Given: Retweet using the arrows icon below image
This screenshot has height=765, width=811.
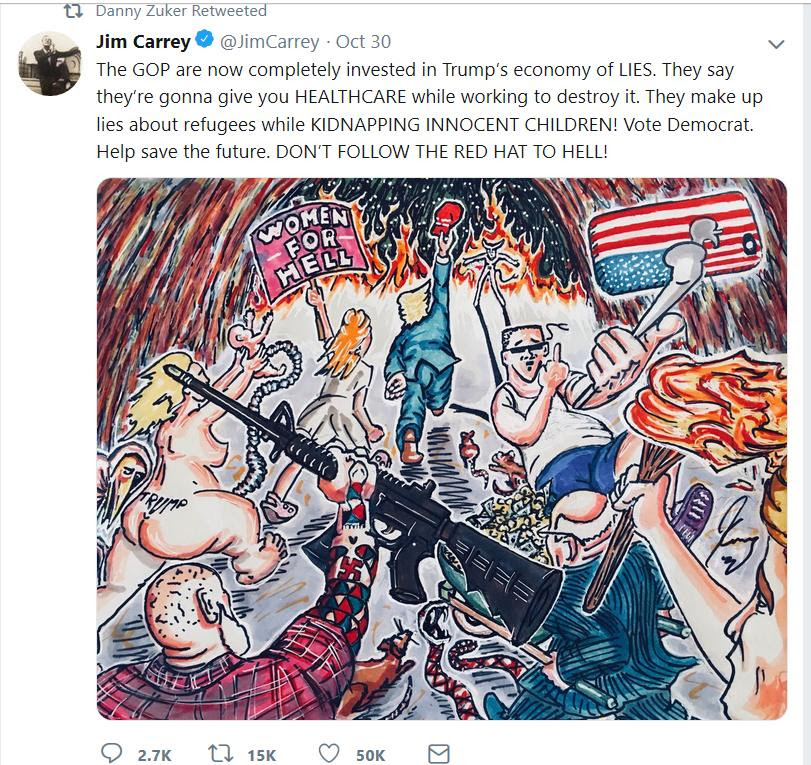Looking at the screenshot, I should tap(220, 753).
